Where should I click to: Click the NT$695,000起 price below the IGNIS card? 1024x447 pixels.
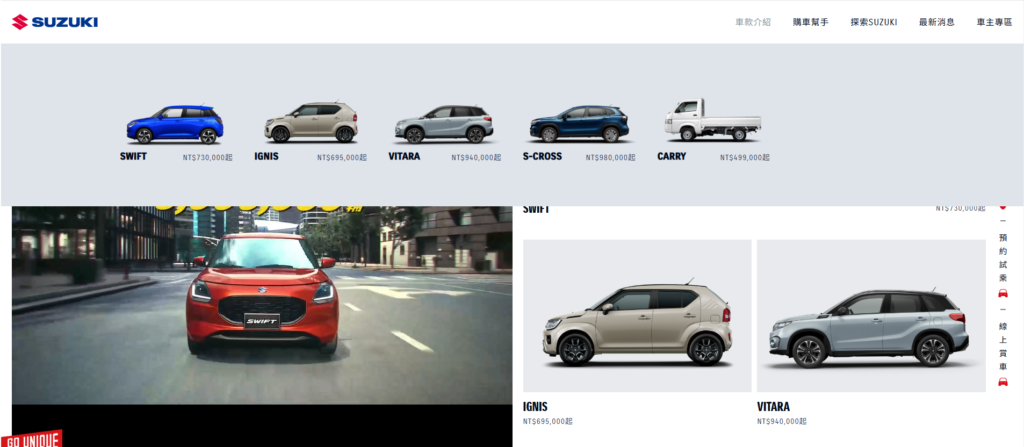pos(548,422)
